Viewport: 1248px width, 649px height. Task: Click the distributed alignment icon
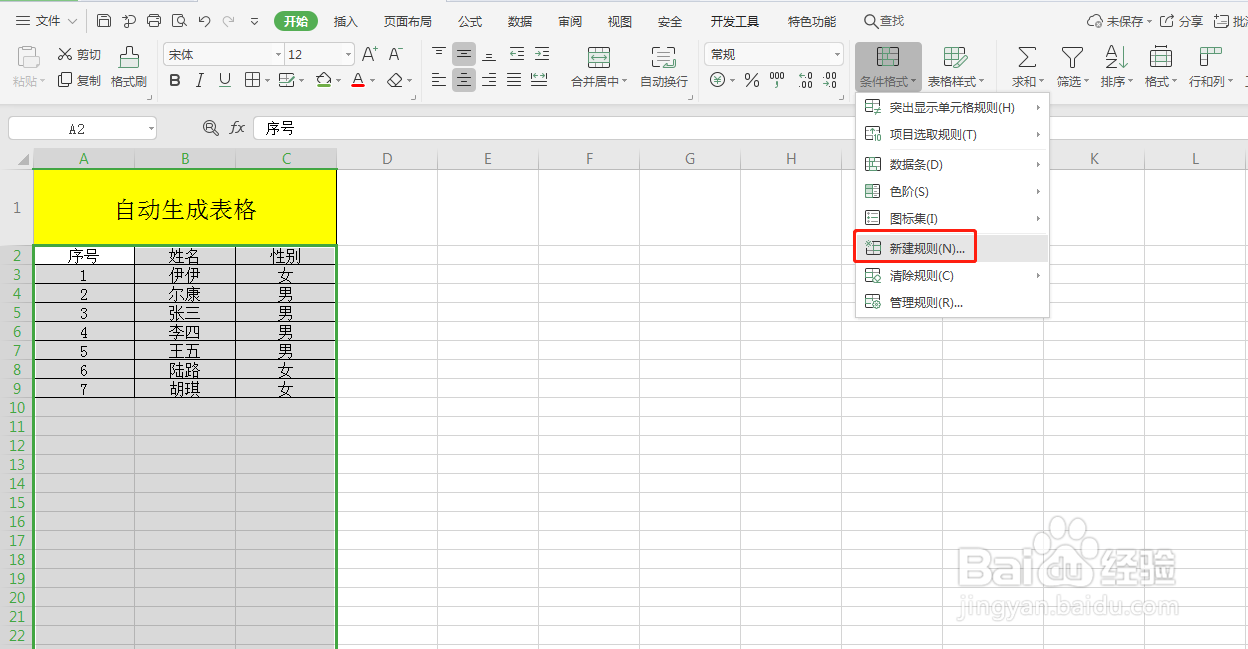[539, 81]
